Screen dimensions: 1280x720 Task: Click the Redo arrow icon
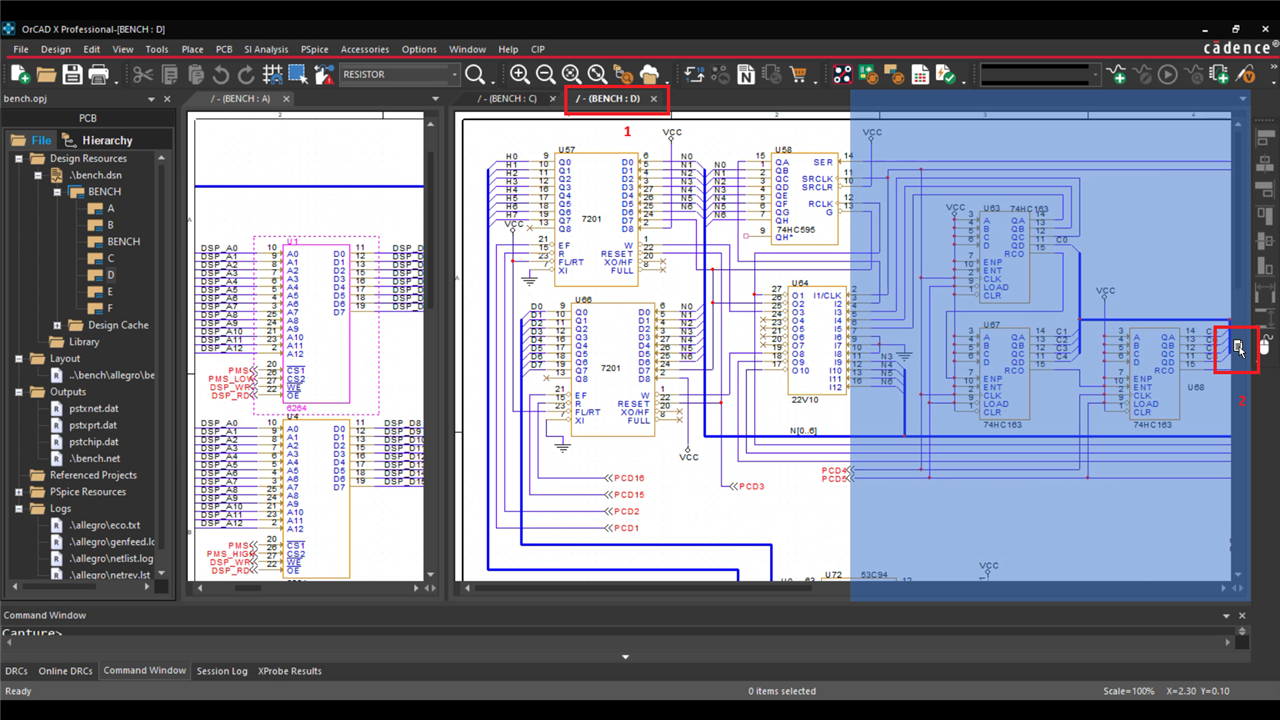click(247, 74)
